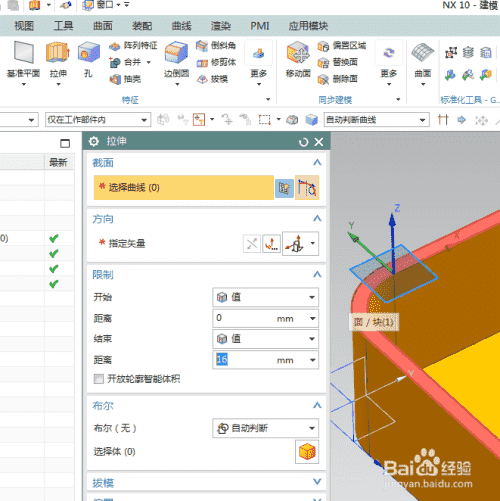
Task: Reset the Extrude dialog
Action: click(x=303, y=142)
